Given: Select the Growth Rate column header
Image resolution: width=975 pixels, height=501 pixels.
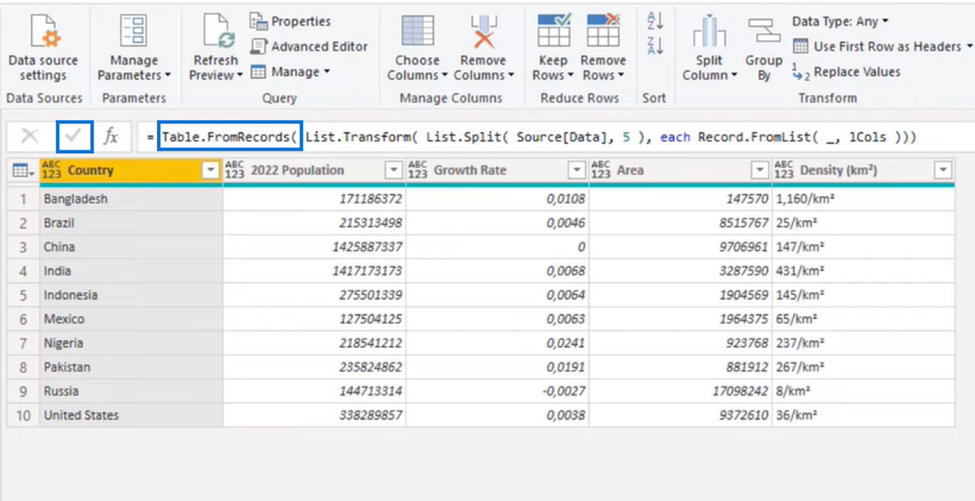Looking at the screenshot, I should click(497, 170).
